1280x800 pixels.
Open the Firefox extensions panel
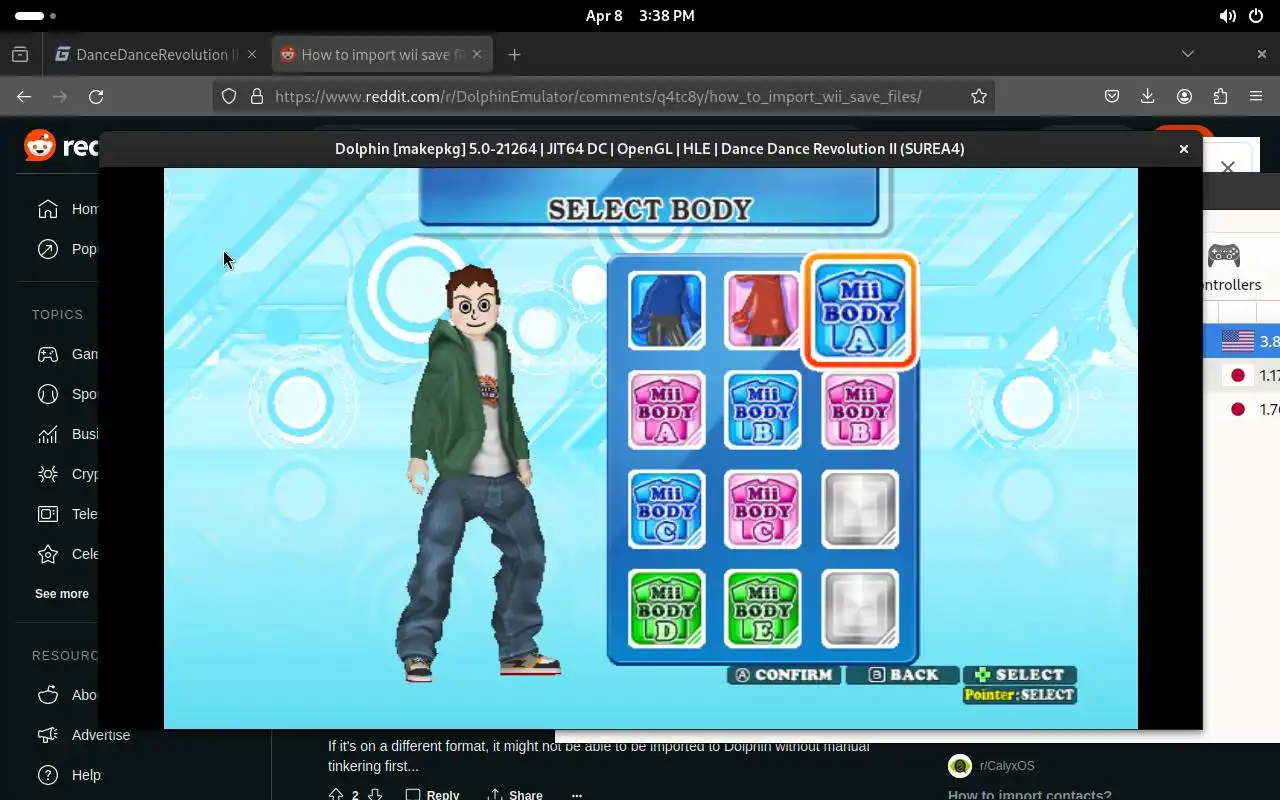(1220, 96)
